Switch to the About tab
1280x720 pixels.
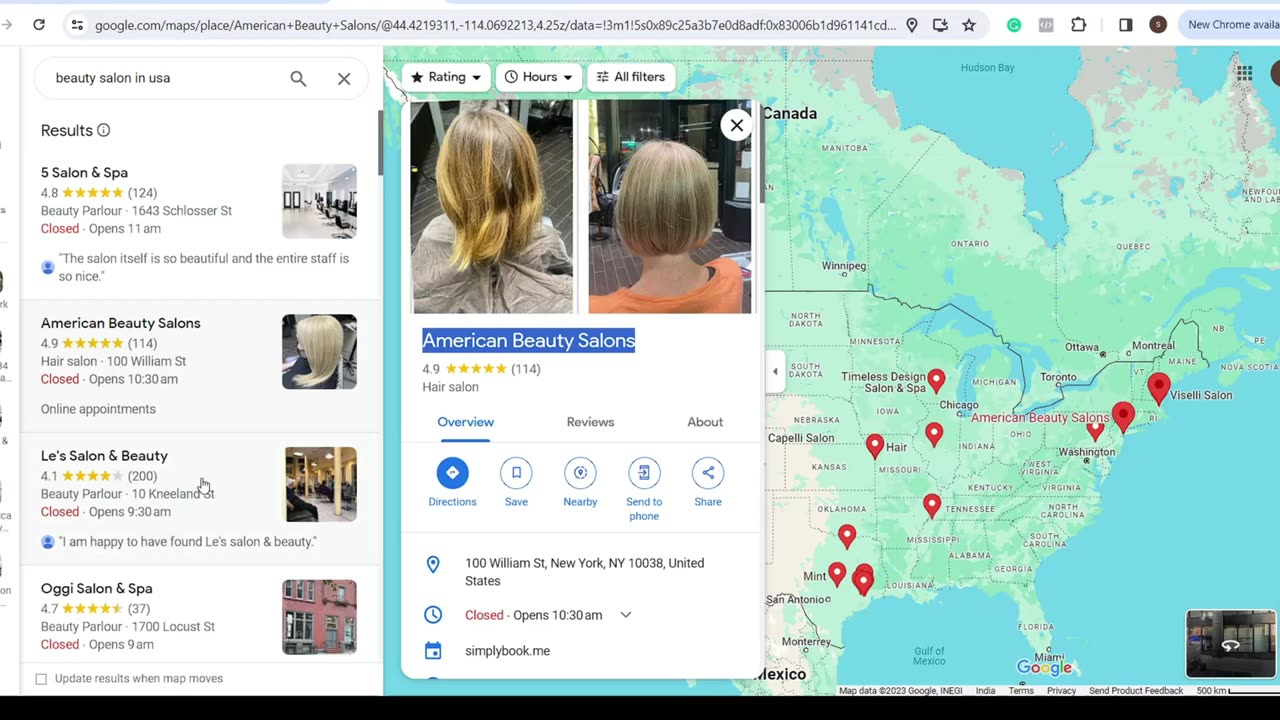point(705,422)
